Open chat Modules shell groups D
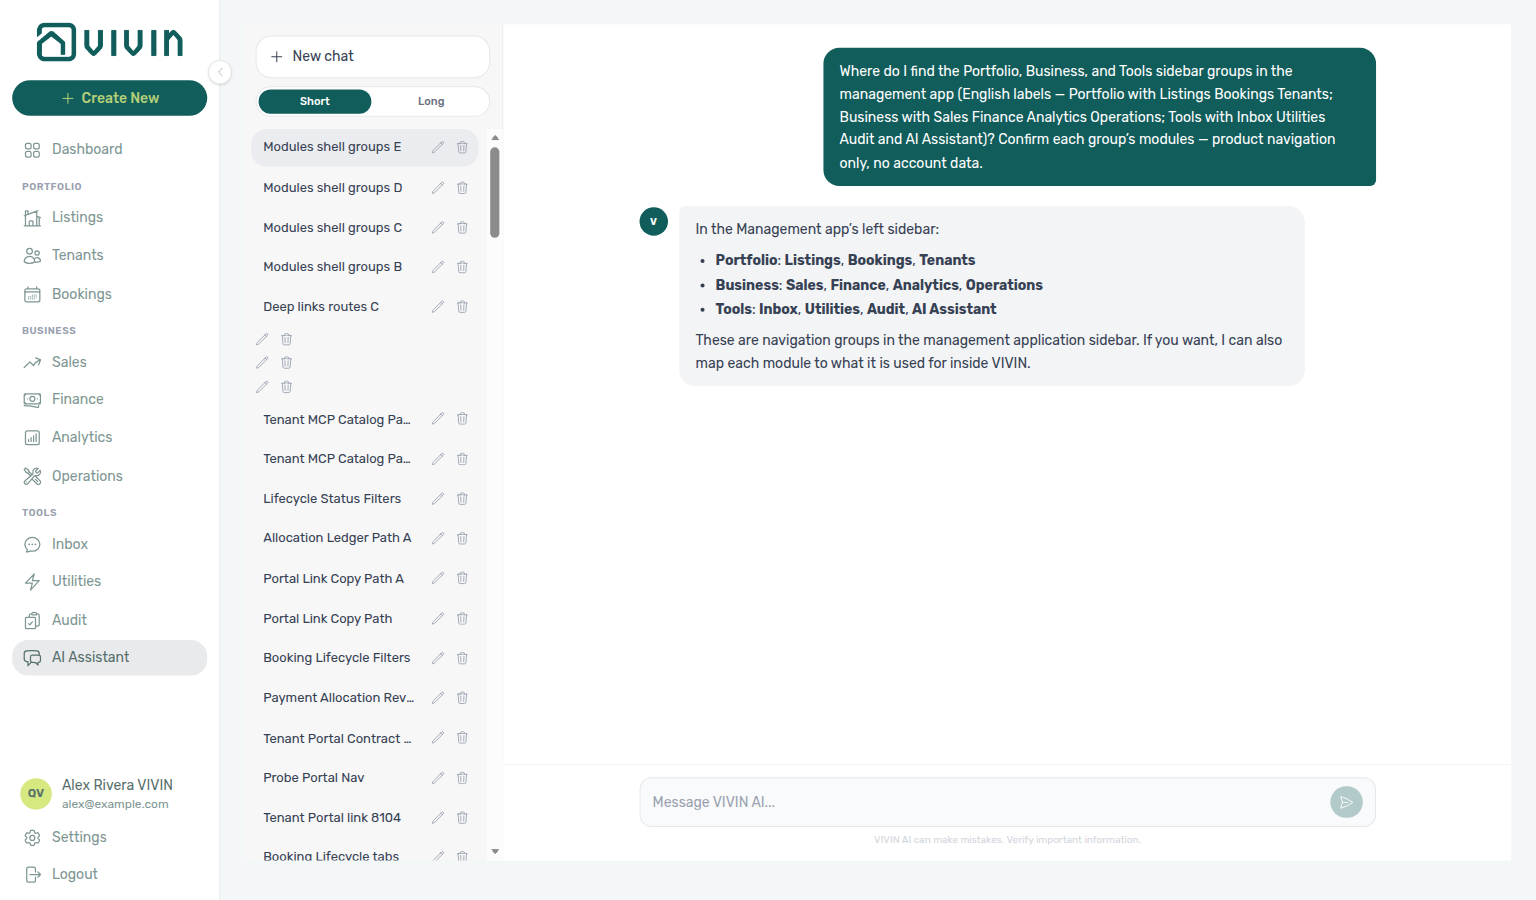 coord(332,188)
